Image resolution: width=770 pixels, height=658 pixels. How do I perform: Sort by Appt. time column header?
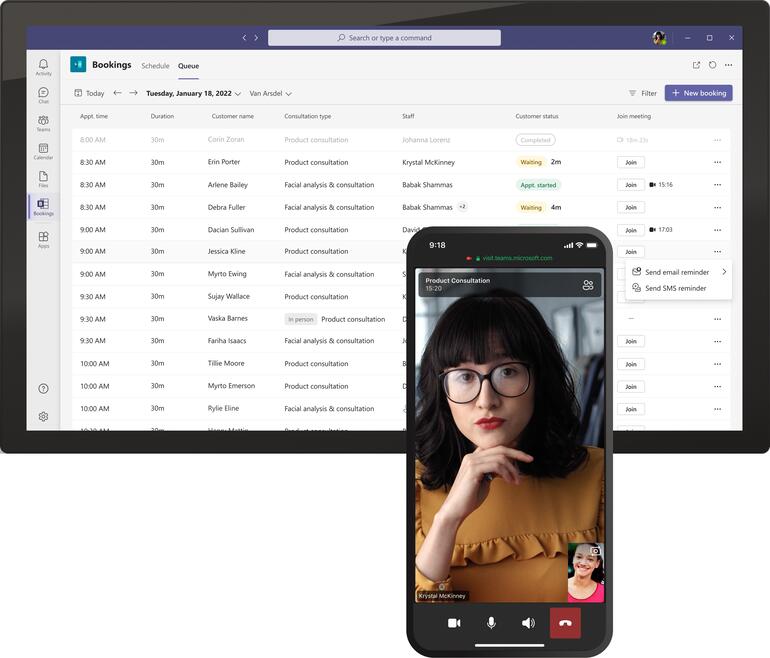94,116
